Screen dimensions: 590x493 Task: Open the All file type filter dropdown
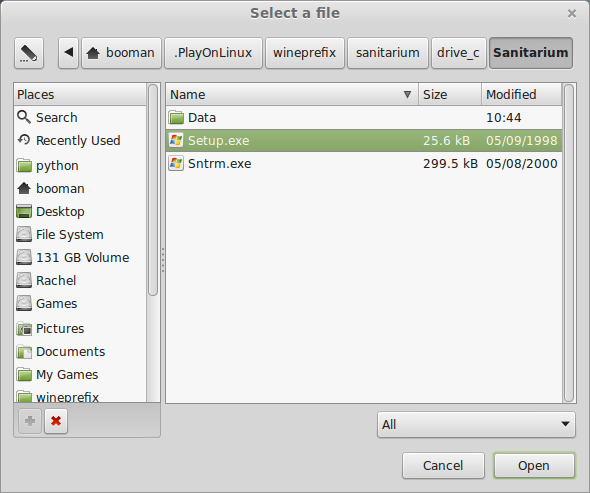pos(476,425)
